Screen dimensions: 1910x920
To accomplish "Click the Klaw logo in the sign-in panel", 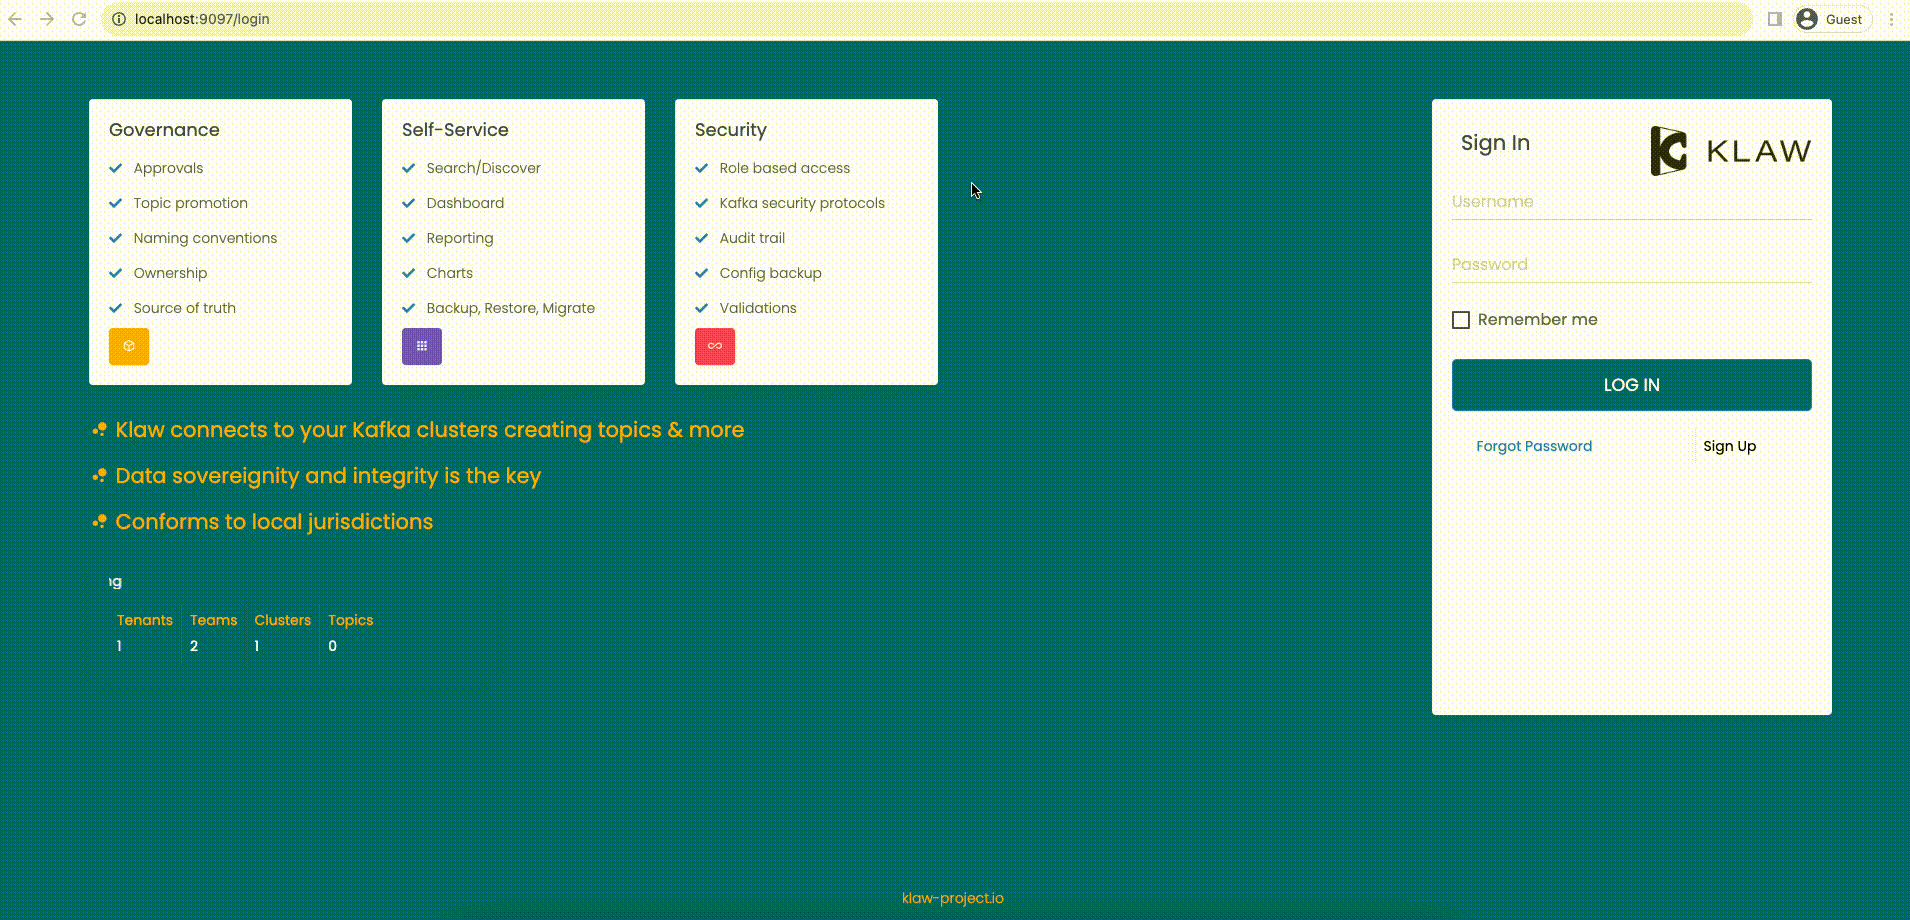I will coord(1729,150).
